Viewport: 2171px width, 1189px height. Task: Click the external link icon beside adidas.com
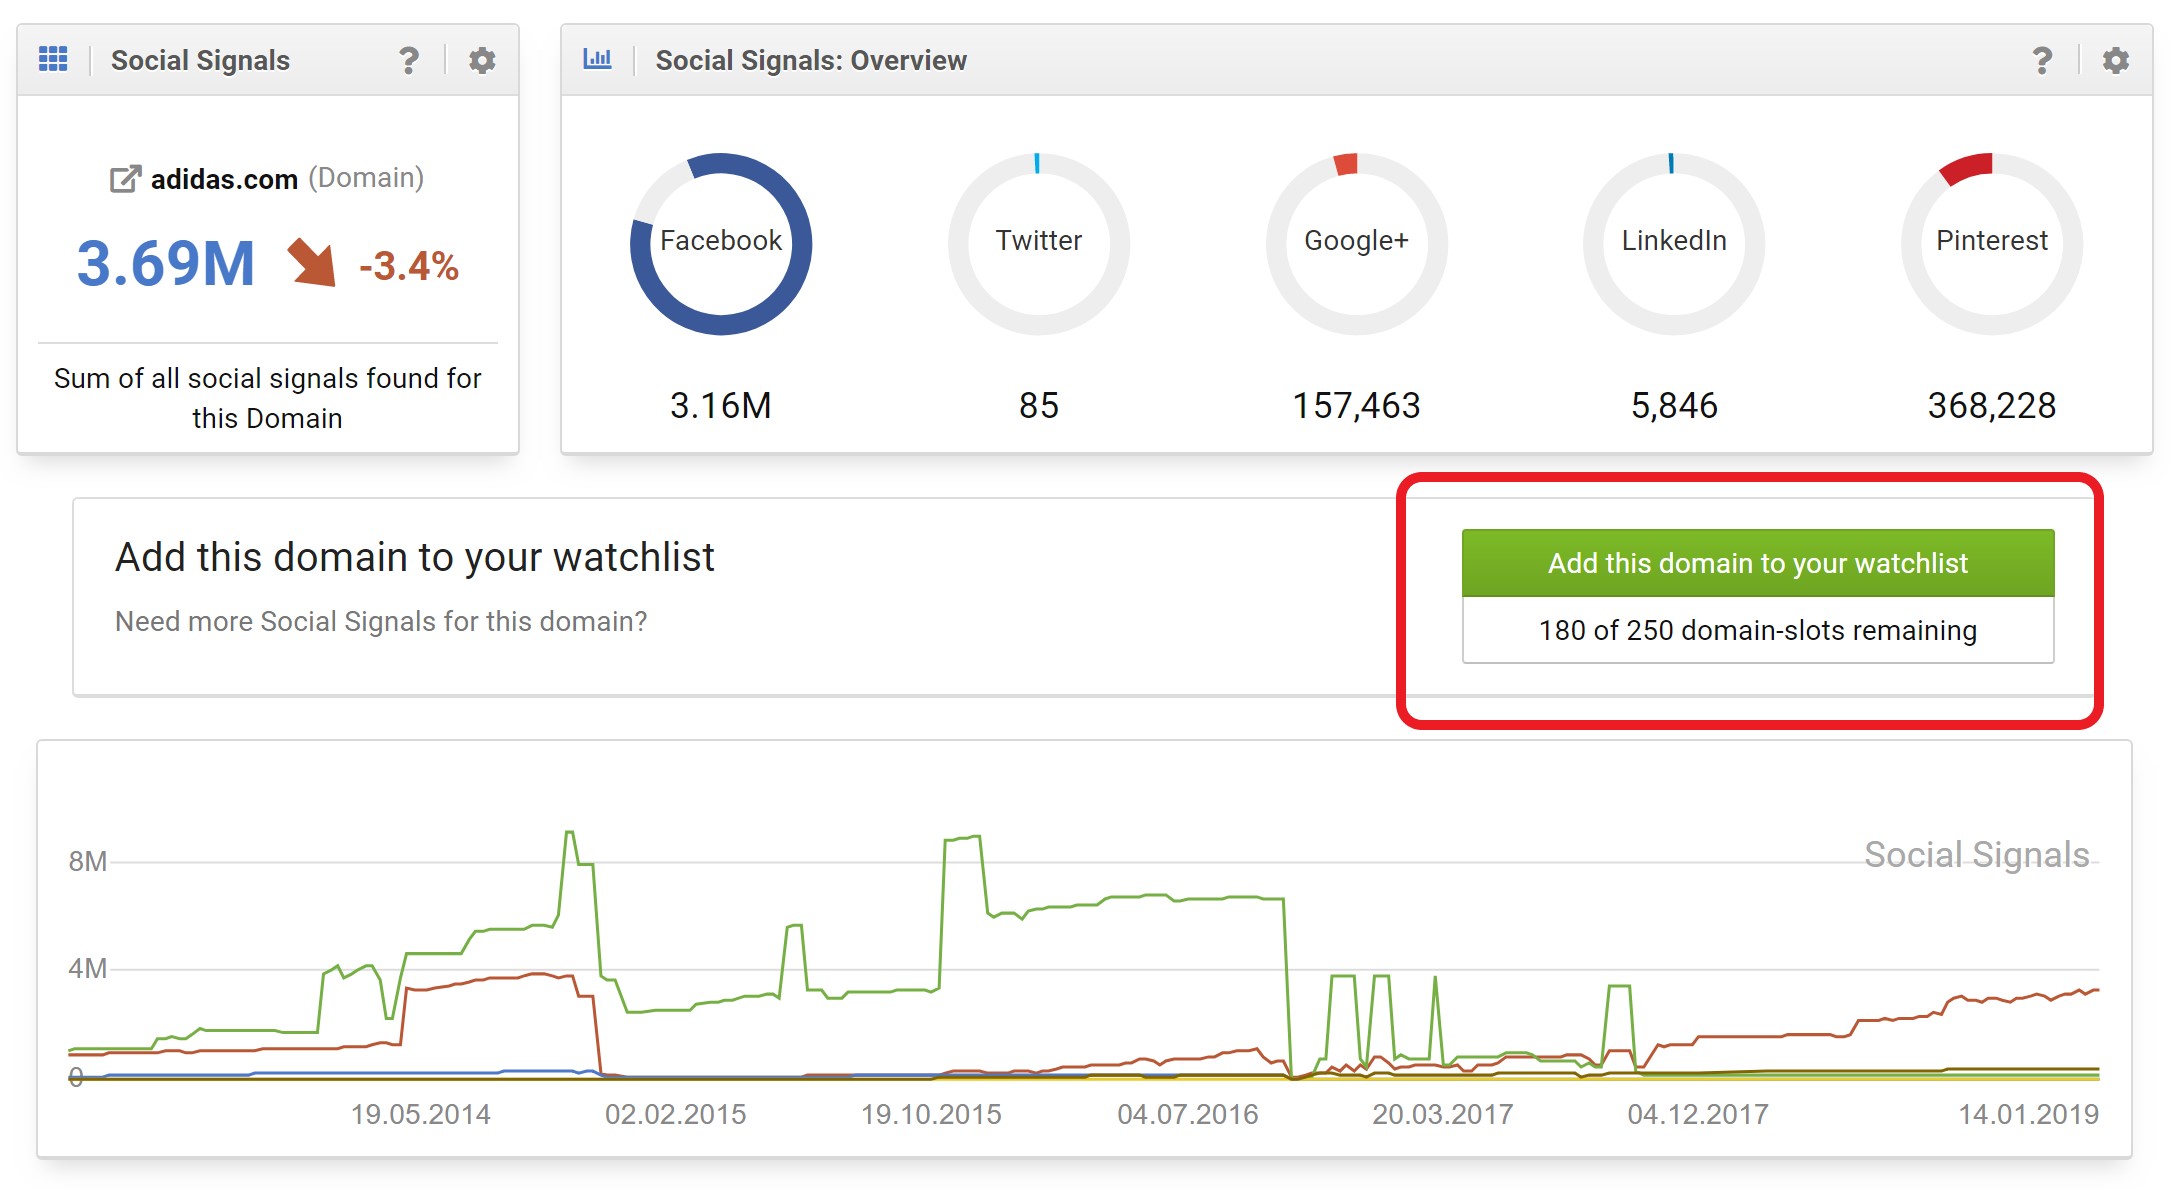tap(125, 179)
